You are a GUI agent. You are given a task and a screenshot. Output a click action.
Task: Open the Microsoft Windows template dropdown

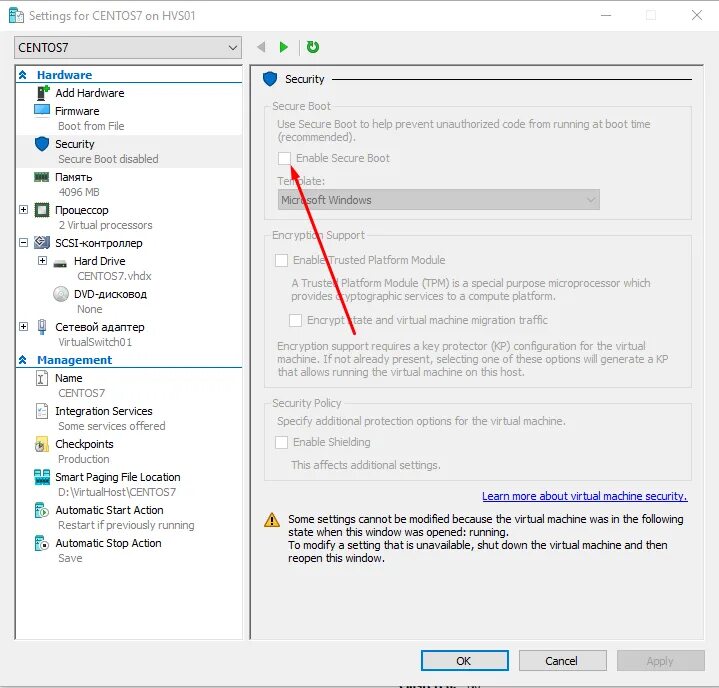pos(438,200)
